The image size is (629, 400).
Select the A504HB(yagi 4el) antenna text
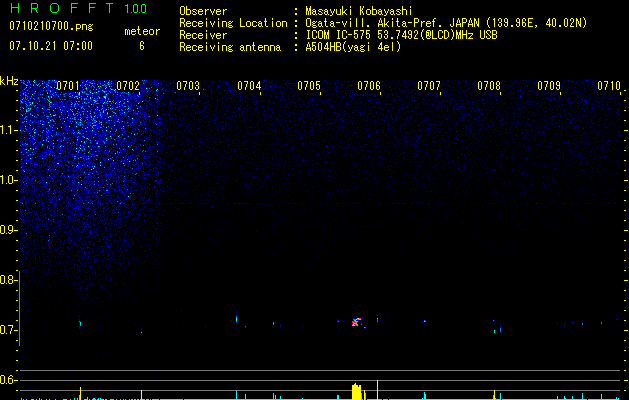(x=353, y=47)
